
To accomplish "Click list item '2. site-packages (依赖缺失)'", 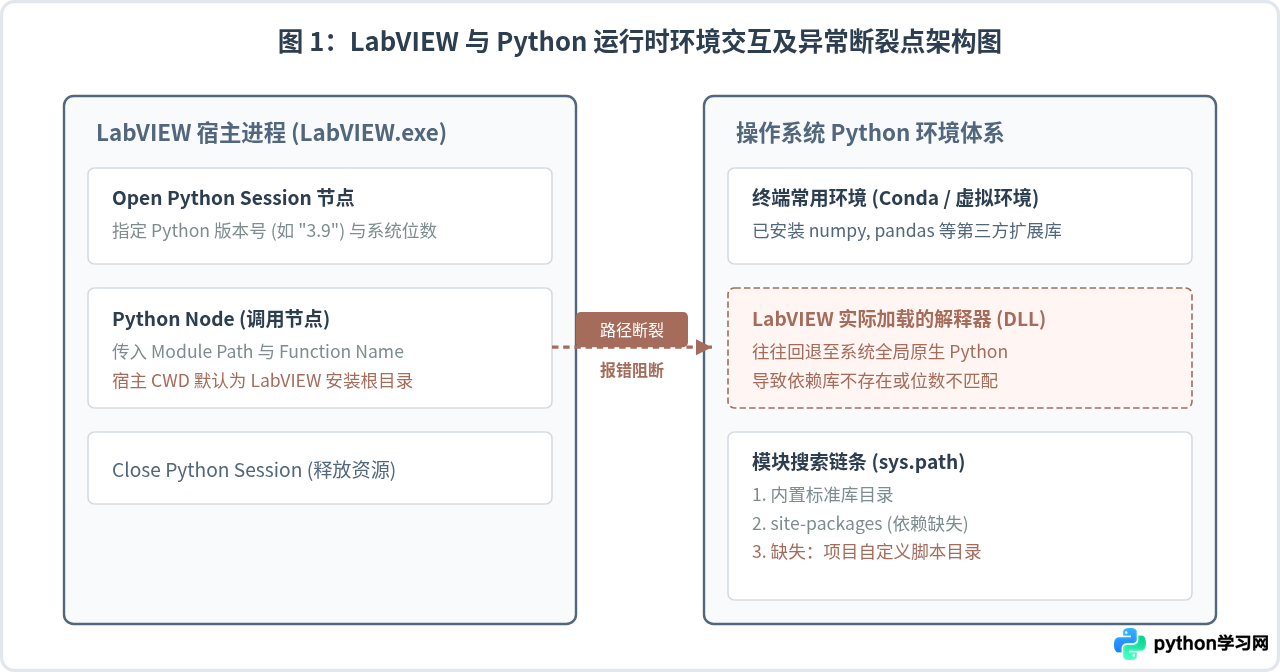I will click(x=860, y=523).
